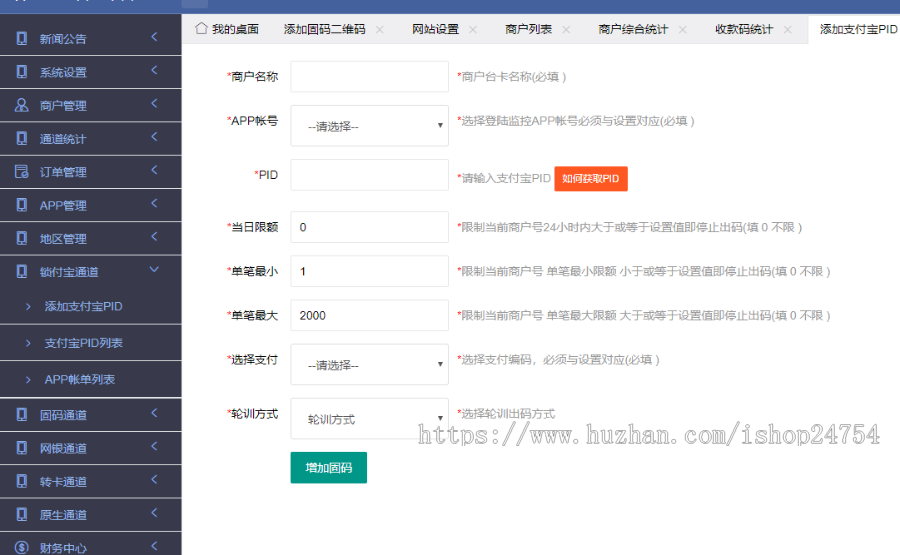The image size is (900, 555).
Task: Click the 财务中心 dollar icon
Action: point(22,548)
